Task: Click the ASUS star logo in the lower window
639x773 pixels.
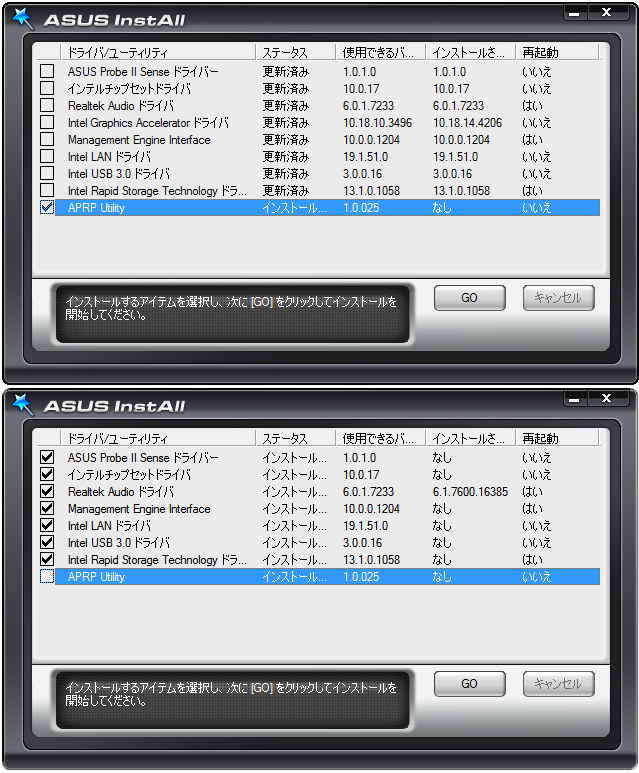Action: click(24, 404)
